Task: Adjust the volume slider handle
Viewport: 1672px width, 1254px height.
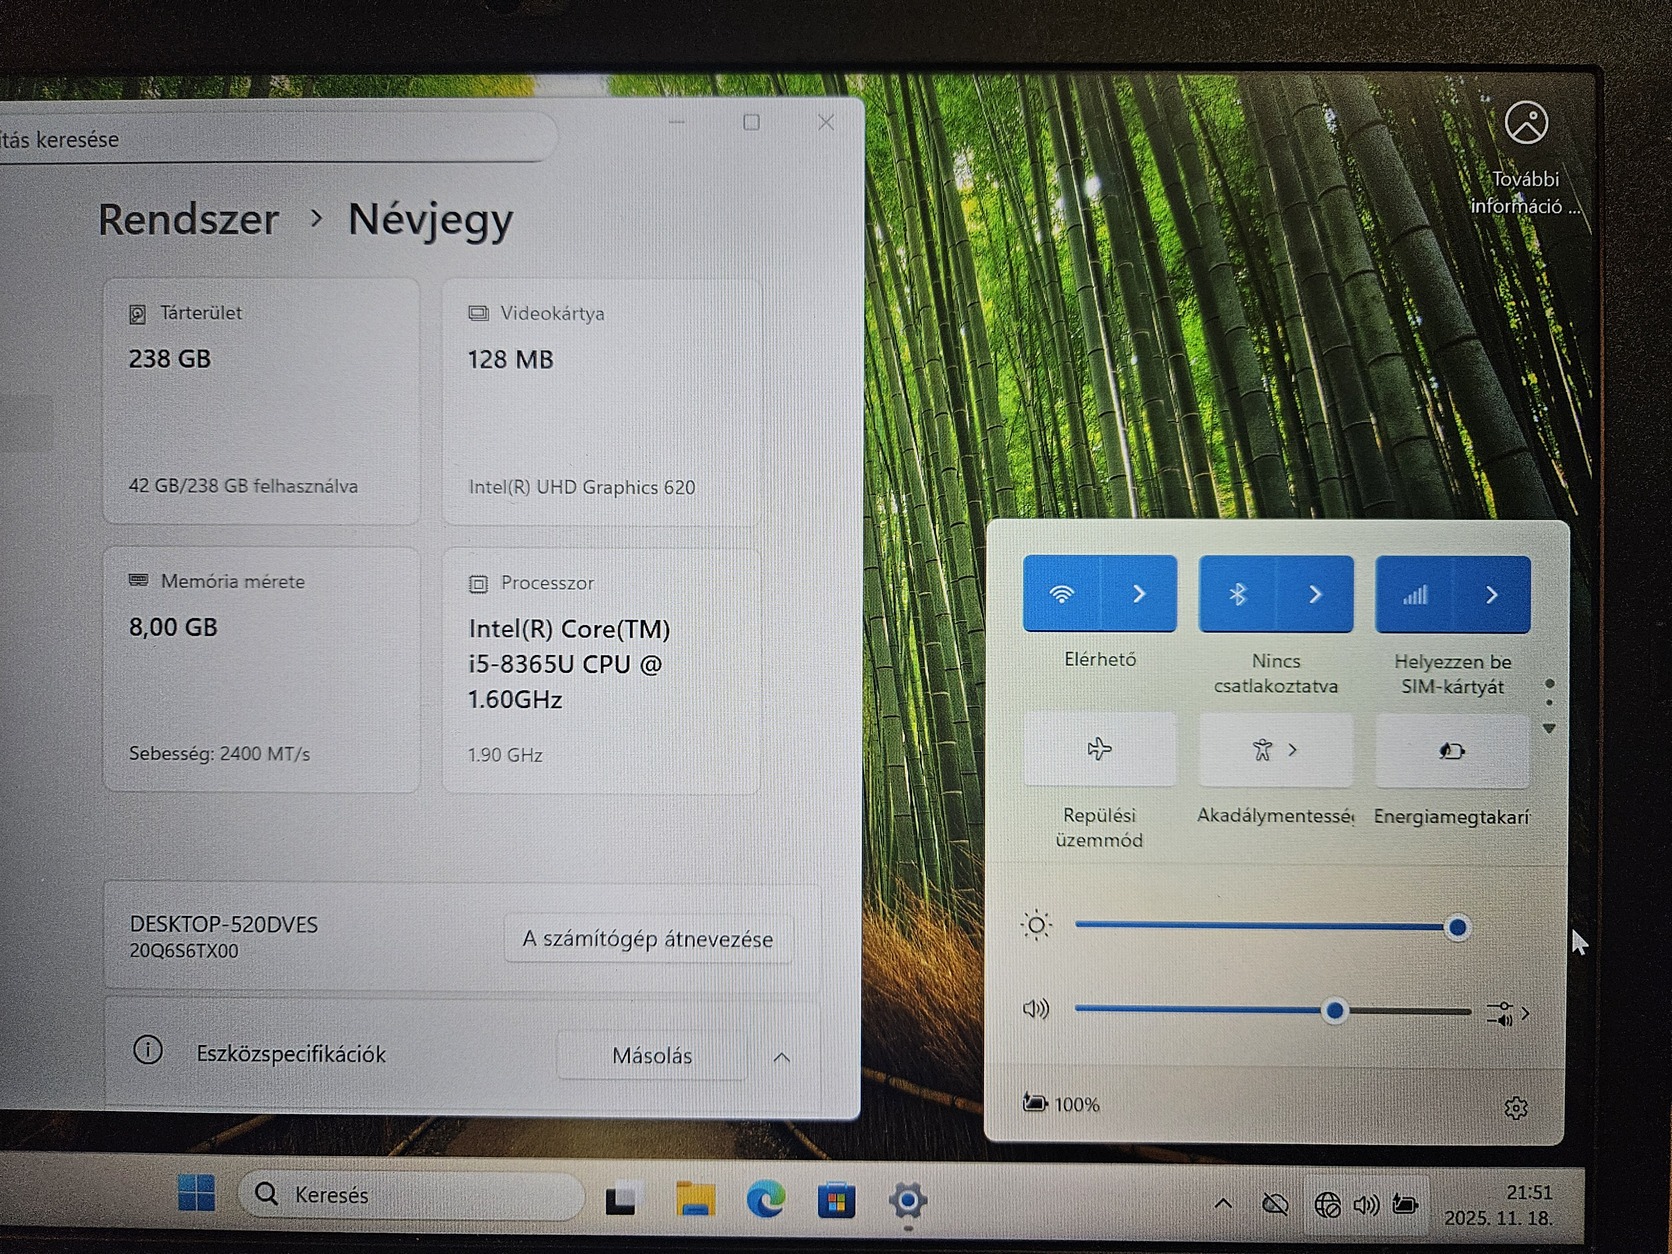Action: point(1334,1011)
